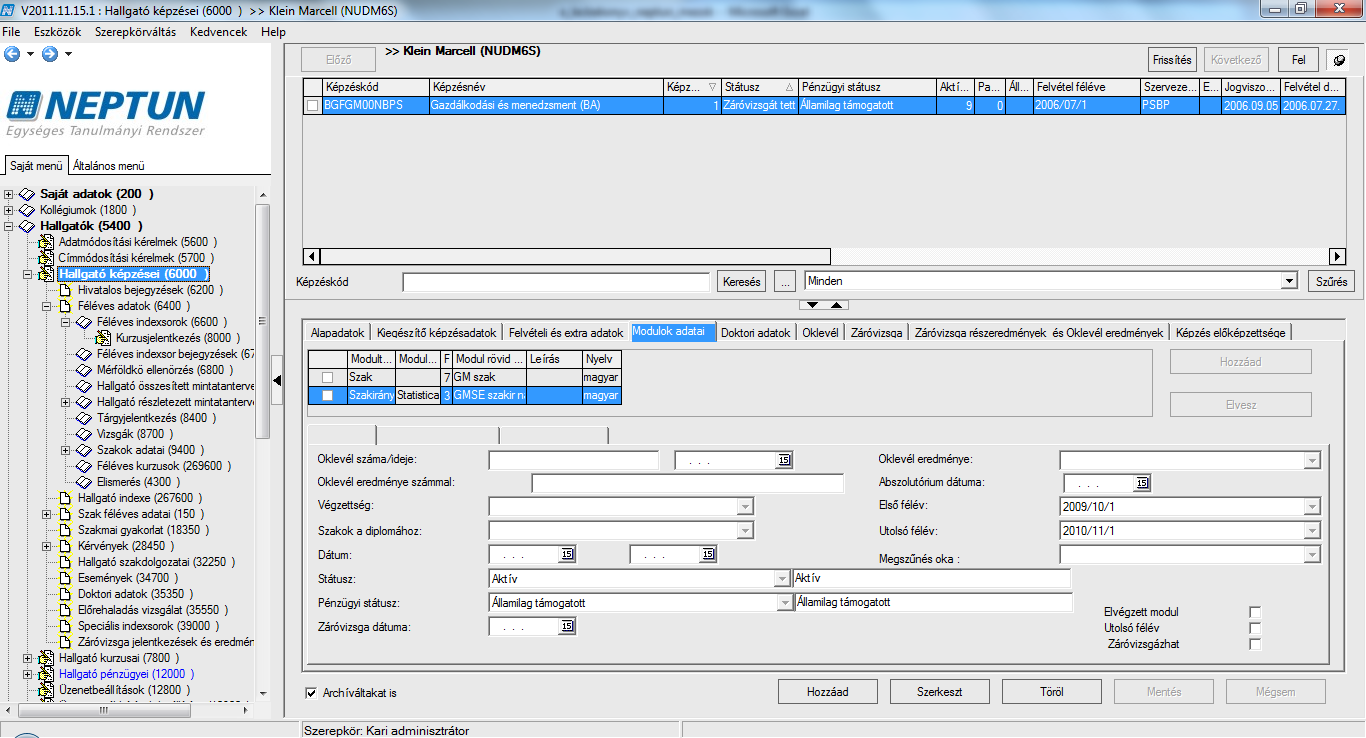Screen dimensions: 1366x738
Task: Click the Féléves kurzusok (269600) icon
Action: tap(85, 466)
